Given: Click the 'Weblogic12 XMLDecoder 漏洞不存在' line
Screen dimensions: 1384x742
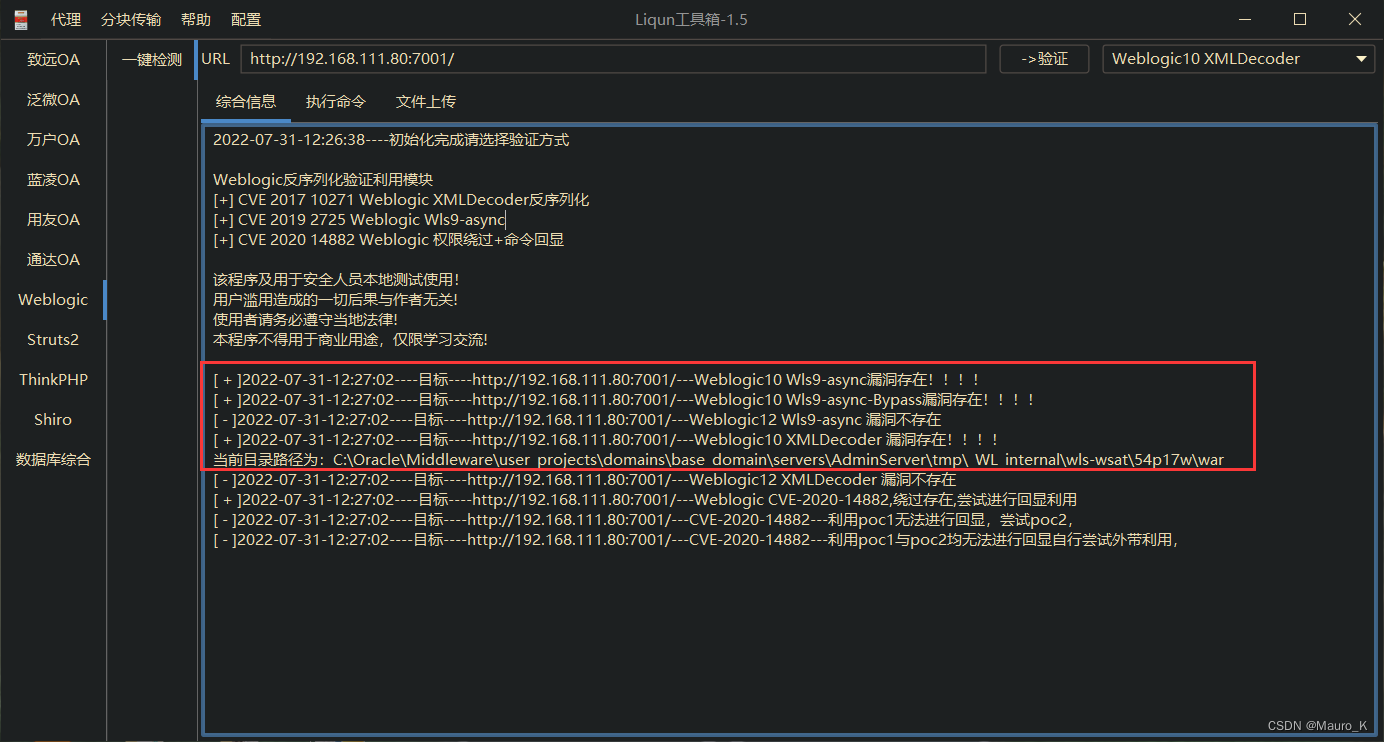Looking at the screenshot, I should [x=584, y=480].
